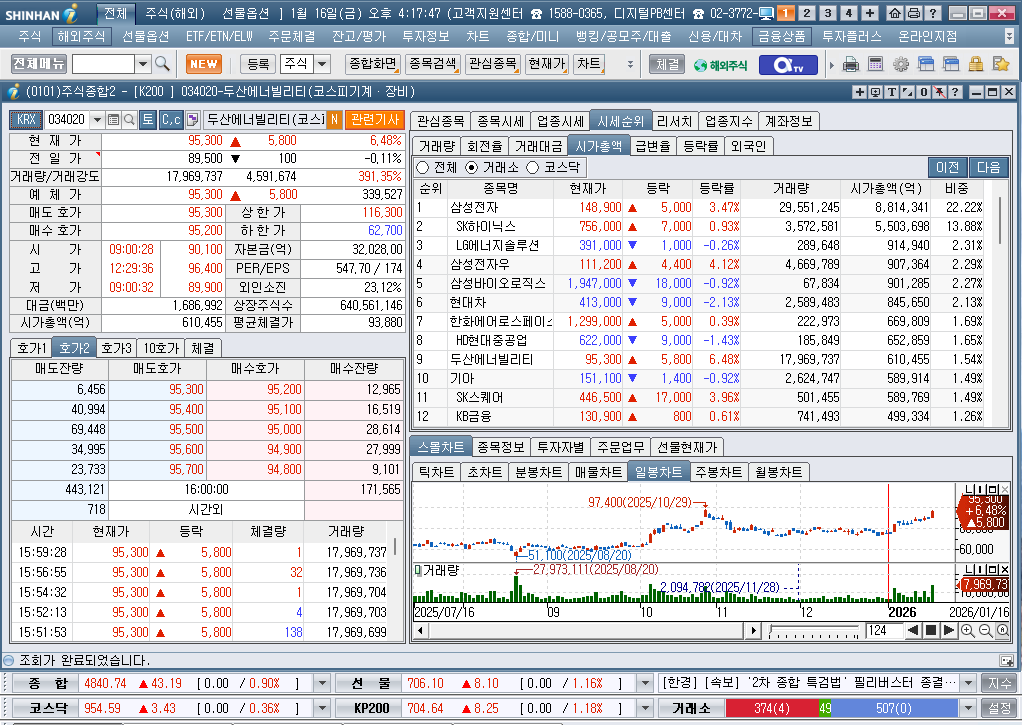Switch to the 주봉차트 tab
1022x725 pixels.
pos(718,472)
